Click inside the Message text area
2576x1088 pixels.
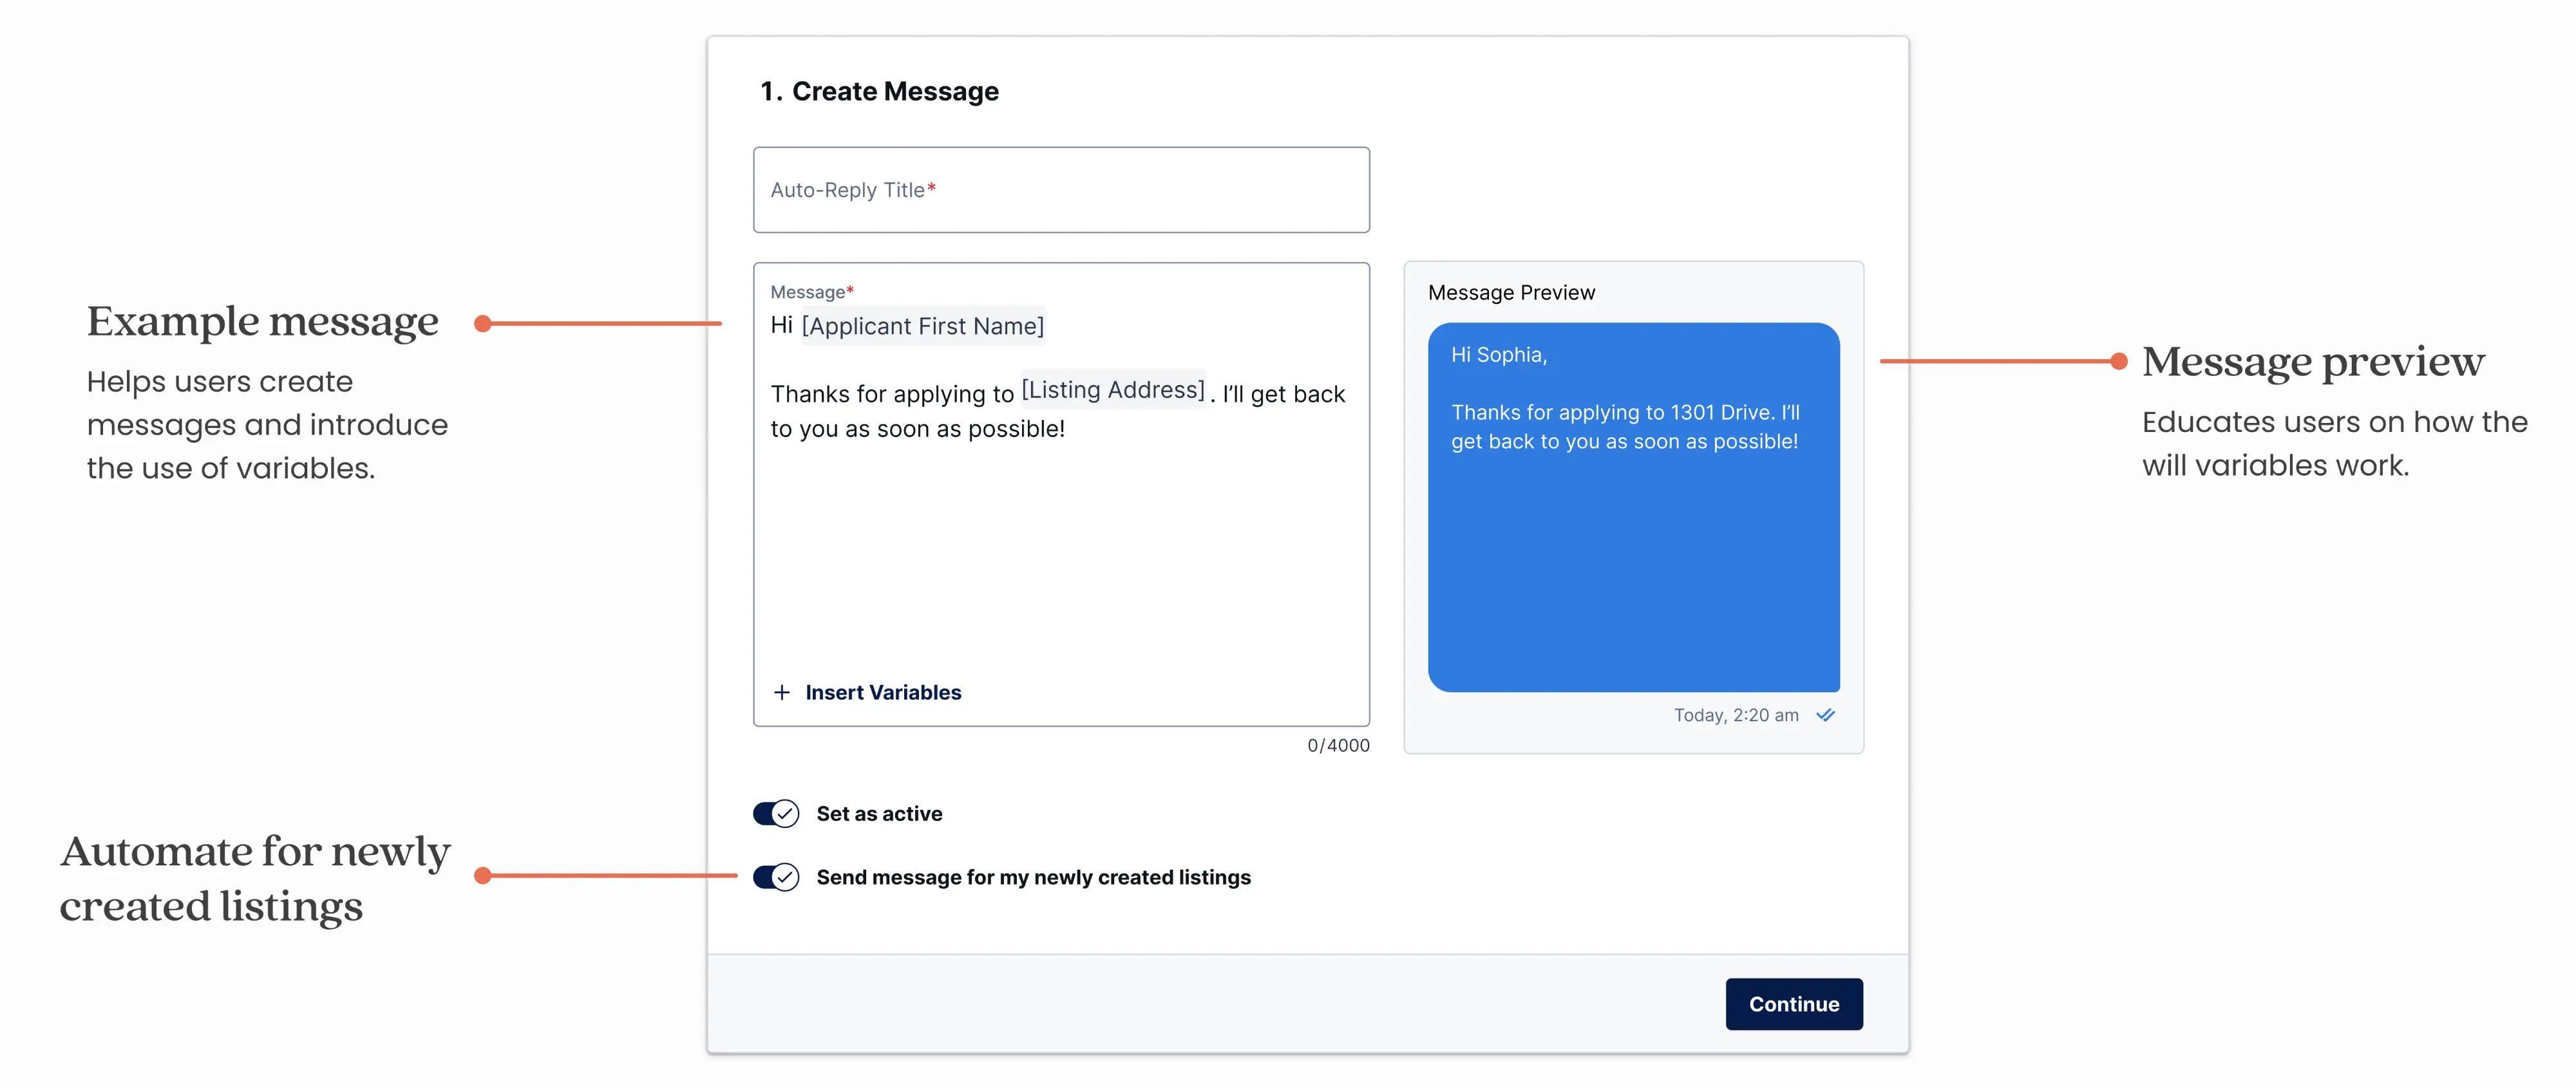[1060, 560]
